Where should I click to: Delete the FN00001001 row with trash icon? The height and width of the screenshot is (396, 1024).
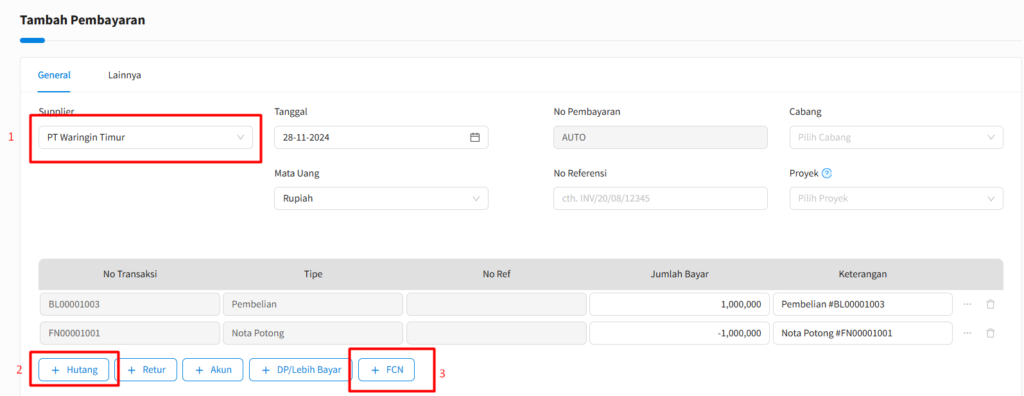990,333
